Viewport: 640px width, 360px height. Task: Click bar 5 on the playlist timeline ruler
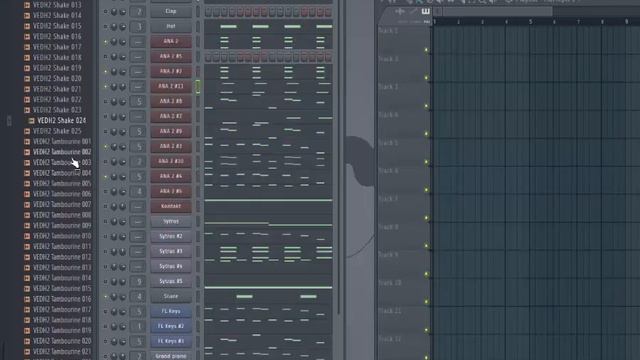click(531, 21)
